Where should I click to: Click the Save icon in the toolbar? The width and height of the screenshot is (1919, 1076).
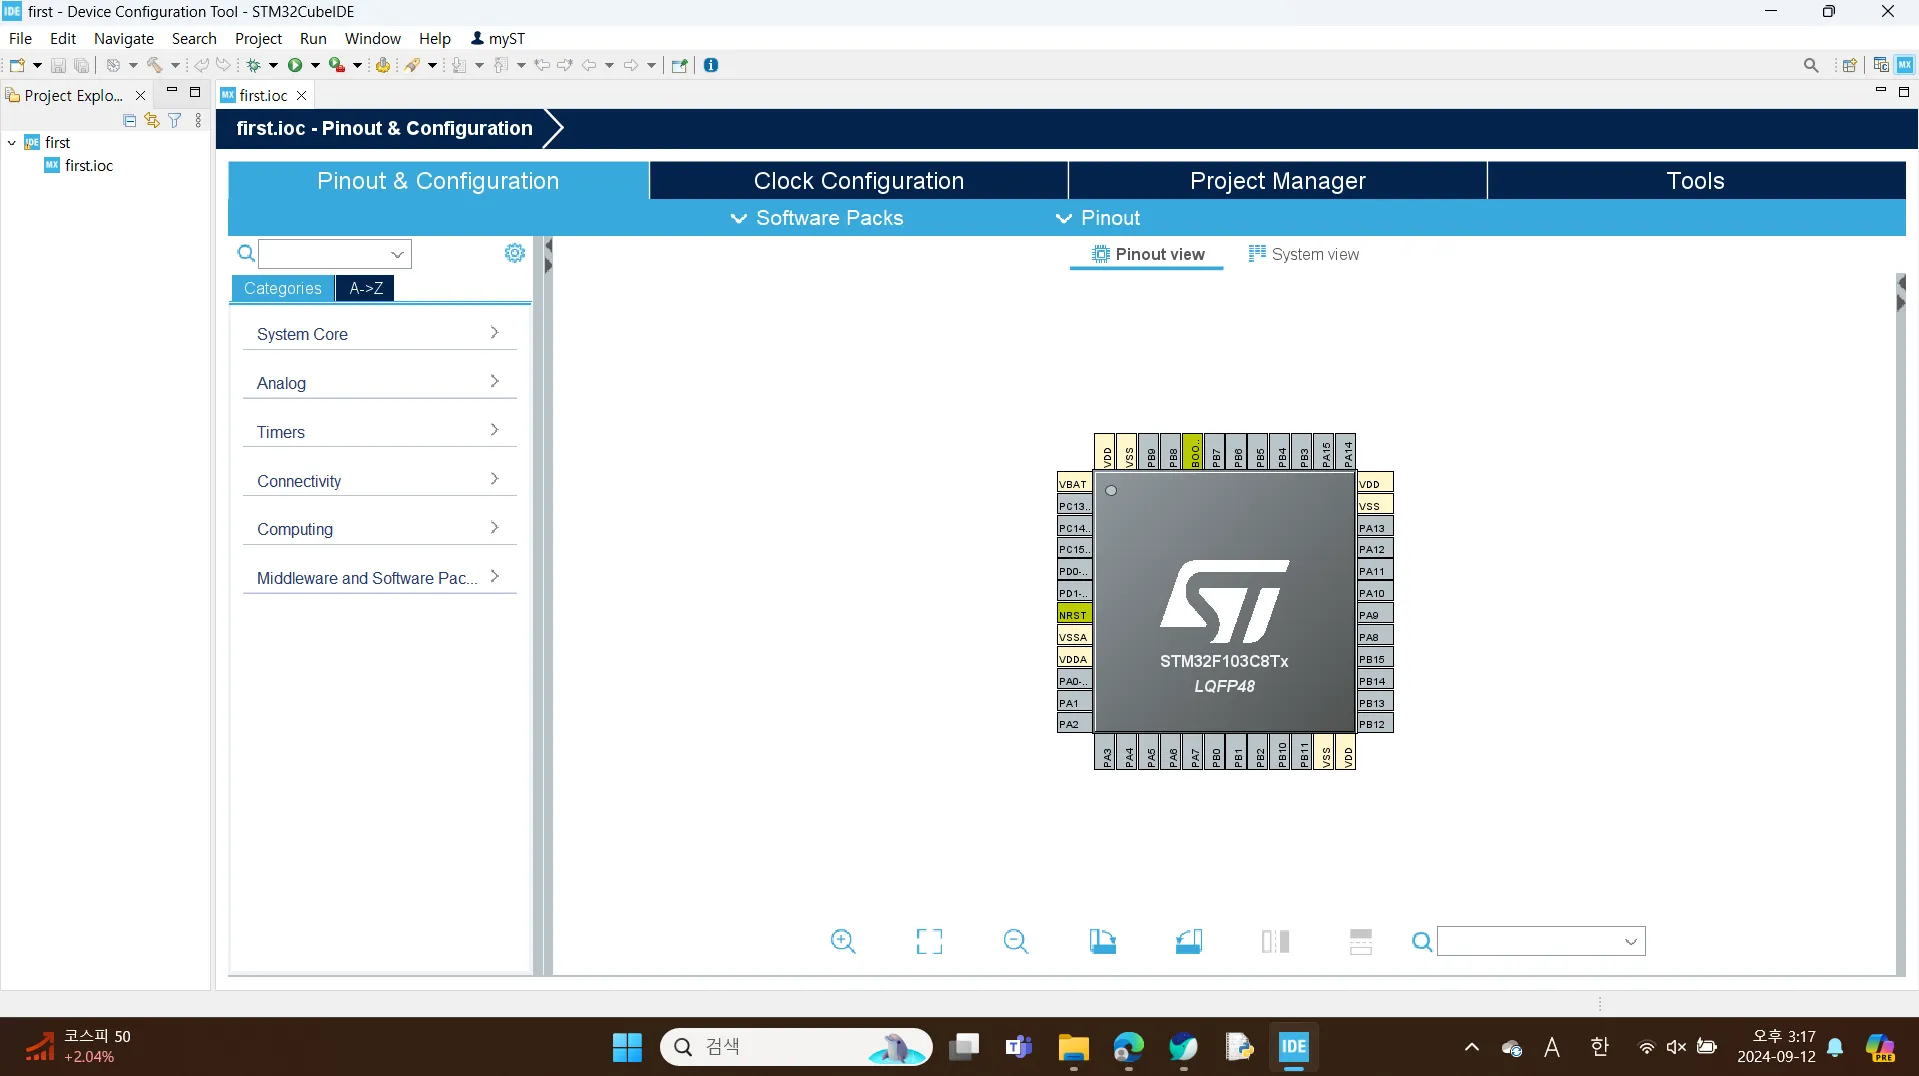58,66
